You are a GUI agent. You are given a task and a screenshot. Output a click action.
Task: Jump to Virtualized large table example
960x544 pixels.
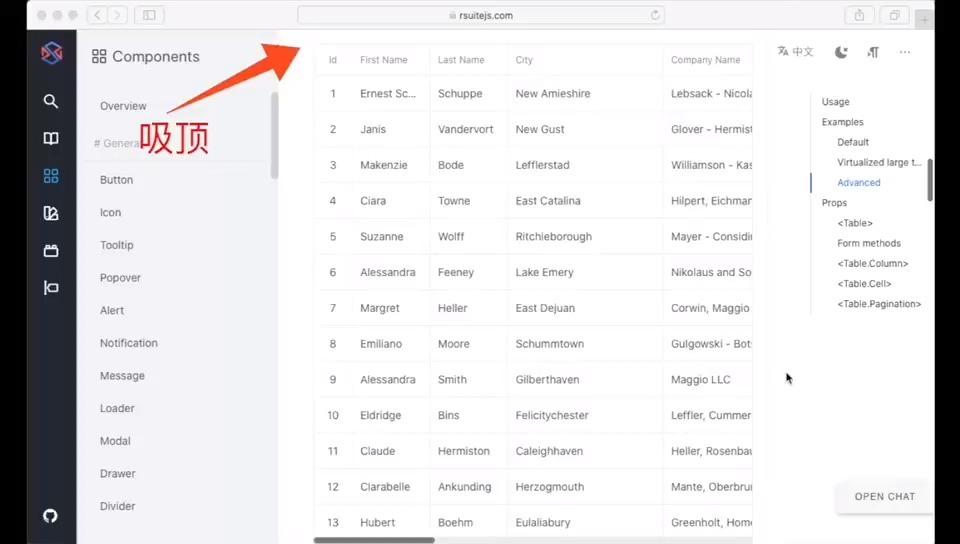(x=879, y=162)
